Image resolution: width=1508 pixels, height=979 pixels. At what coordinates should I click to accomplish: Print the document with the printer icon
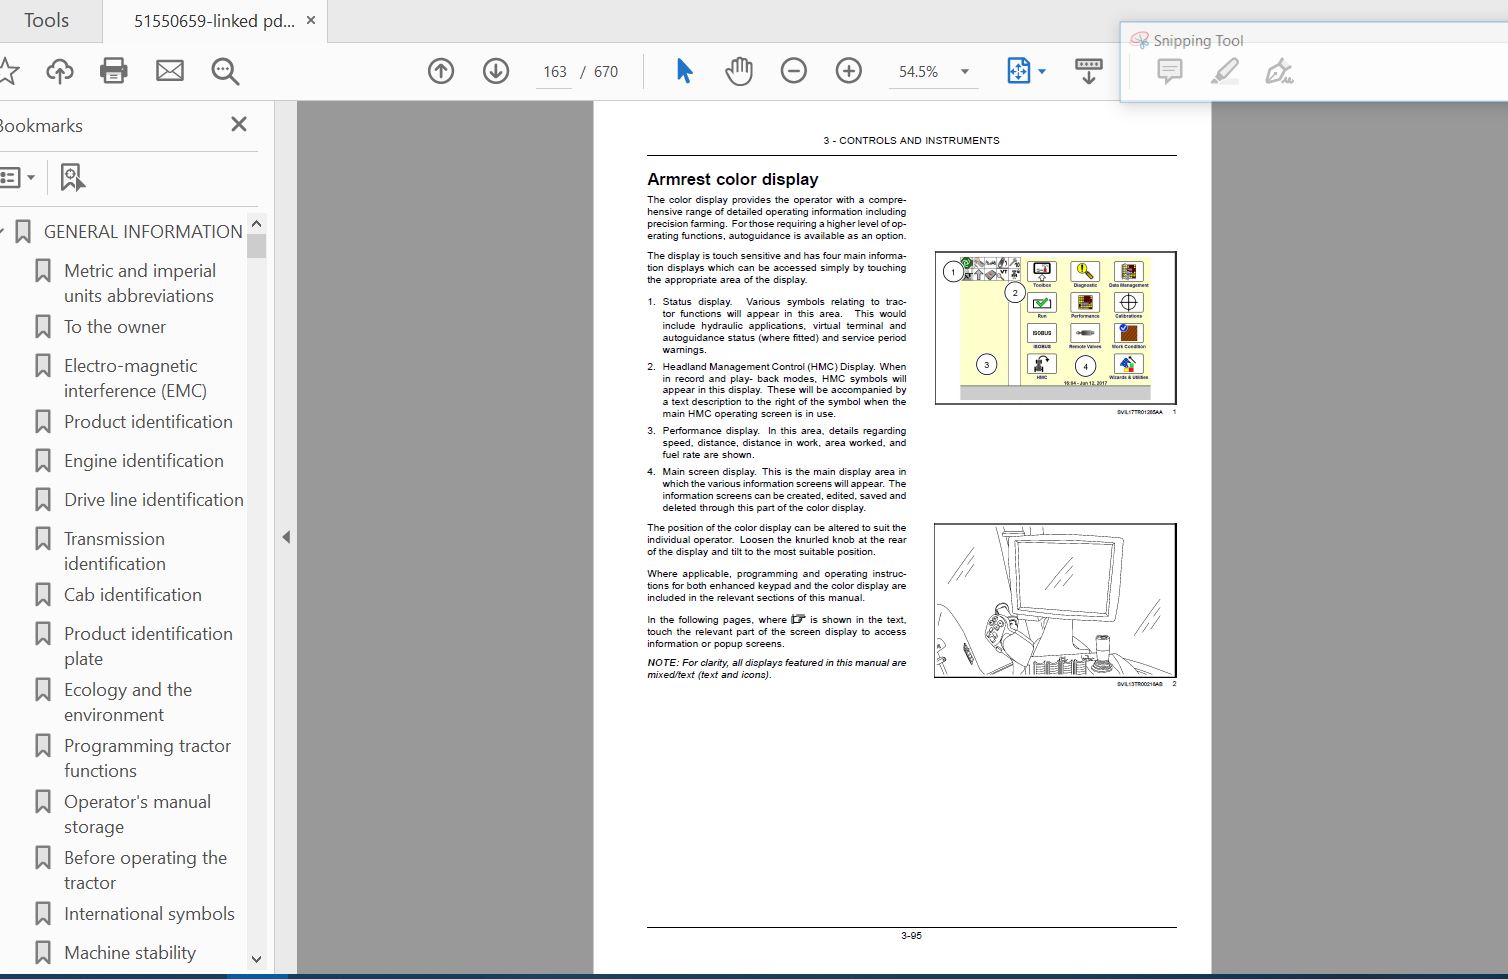(x=114, y=71)
